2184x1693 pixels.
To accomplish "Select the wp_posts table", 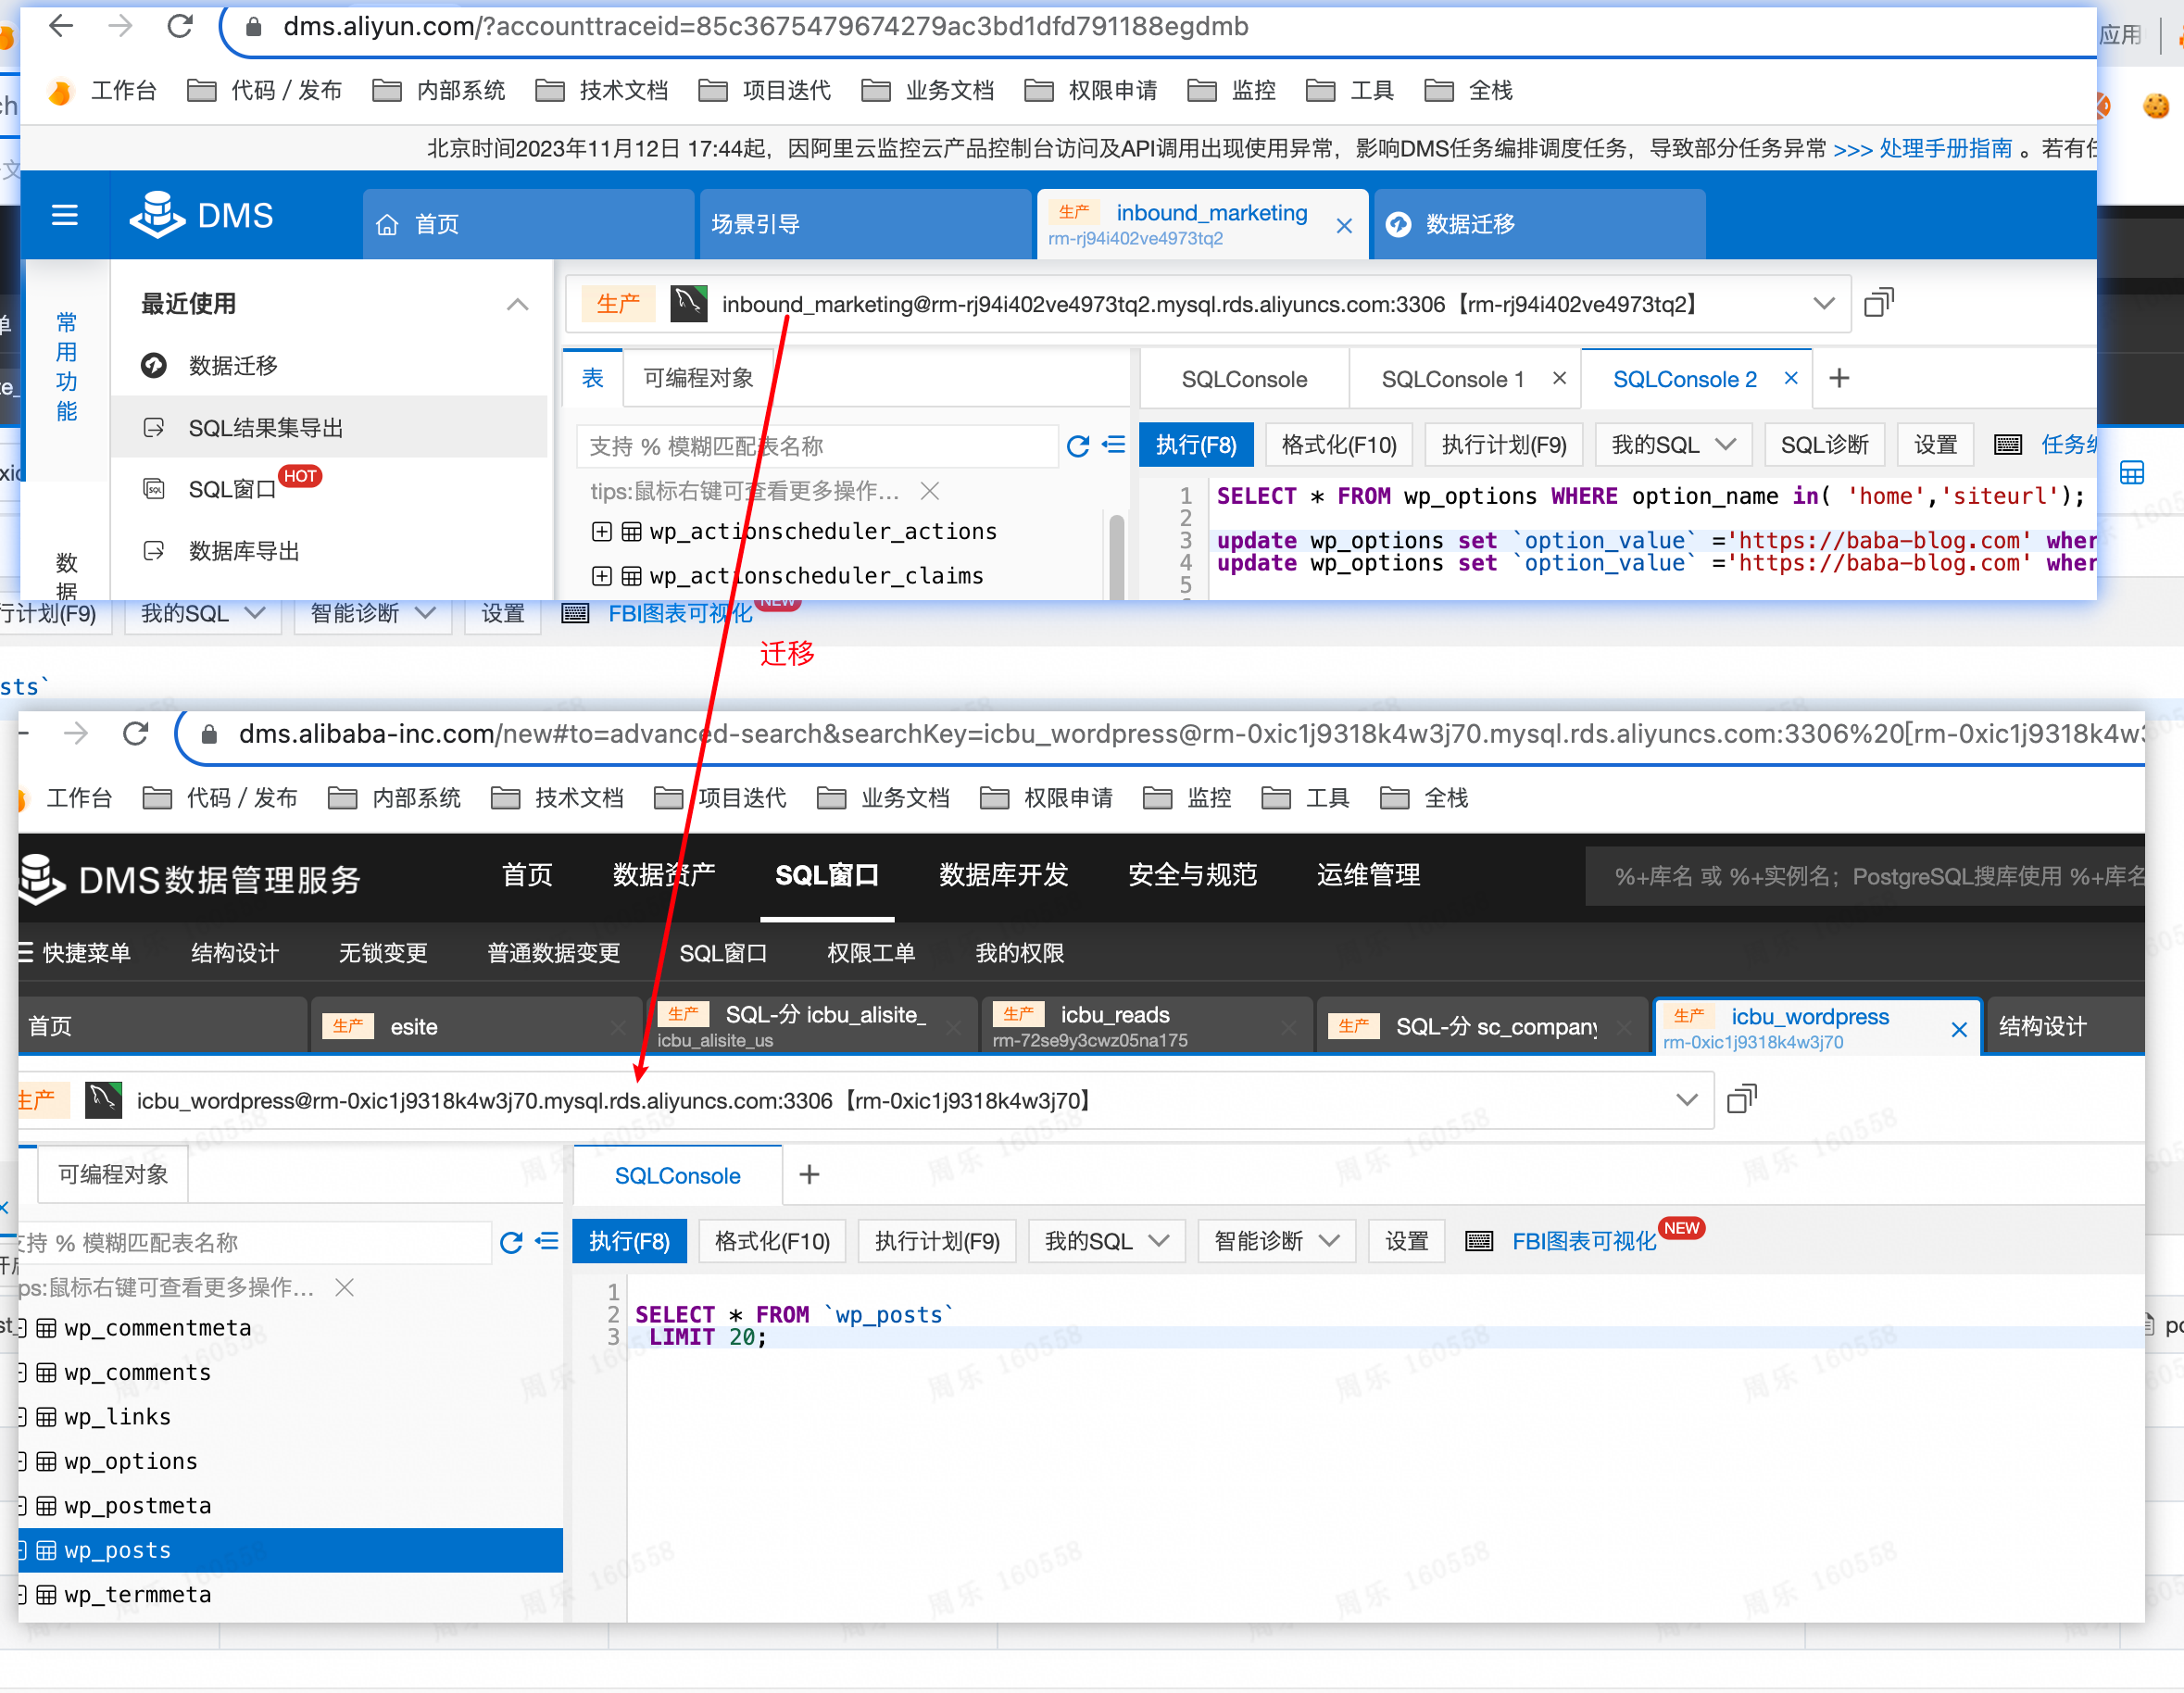I will [290, 1551].
